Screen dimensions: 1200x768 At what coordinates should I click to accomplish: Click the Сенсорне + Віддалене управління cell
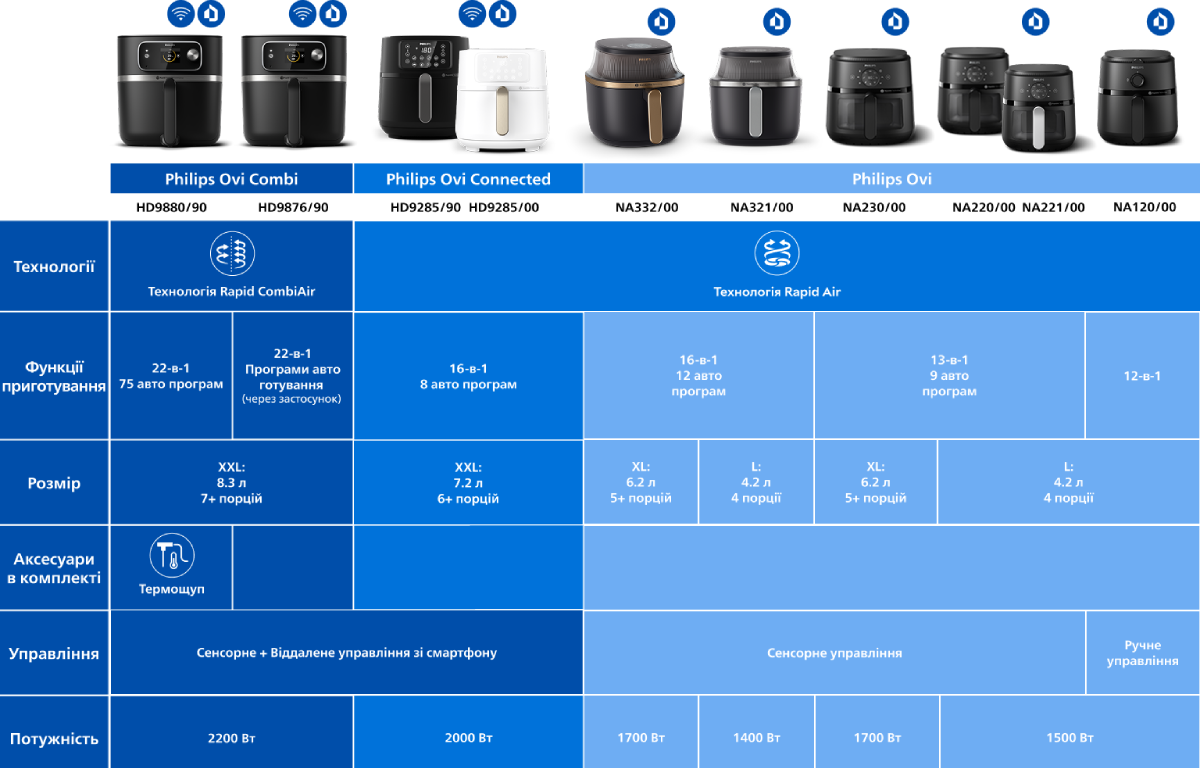point(347,653)
